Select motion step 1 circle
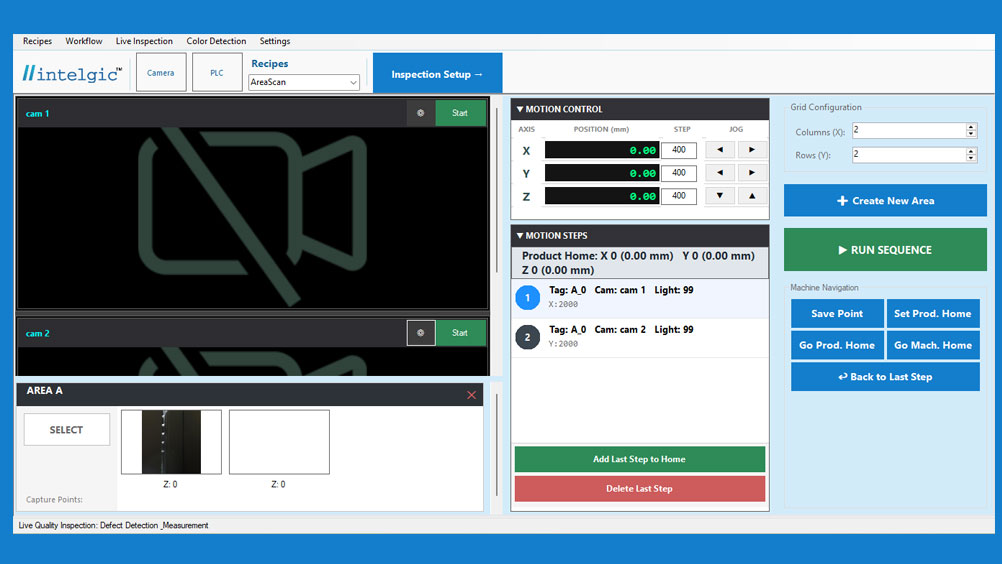 pos(528,298)
